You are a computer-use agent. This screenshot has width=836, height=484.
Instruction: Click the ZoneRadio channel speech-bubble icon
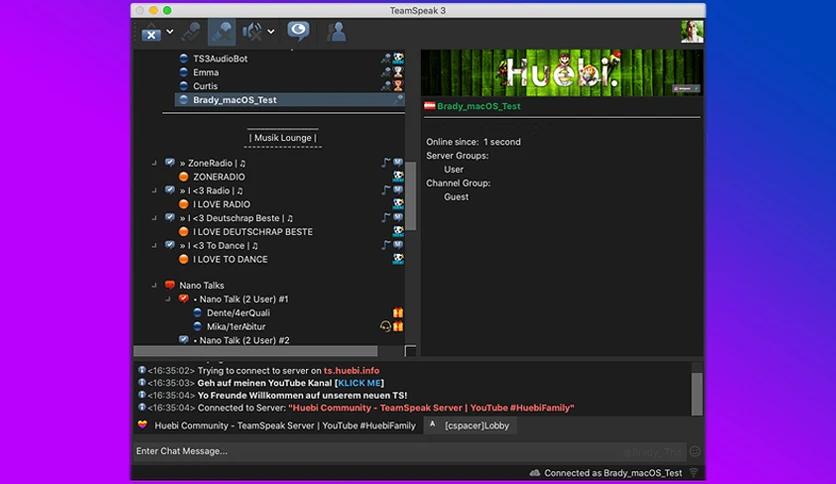(x=170, y=162)
